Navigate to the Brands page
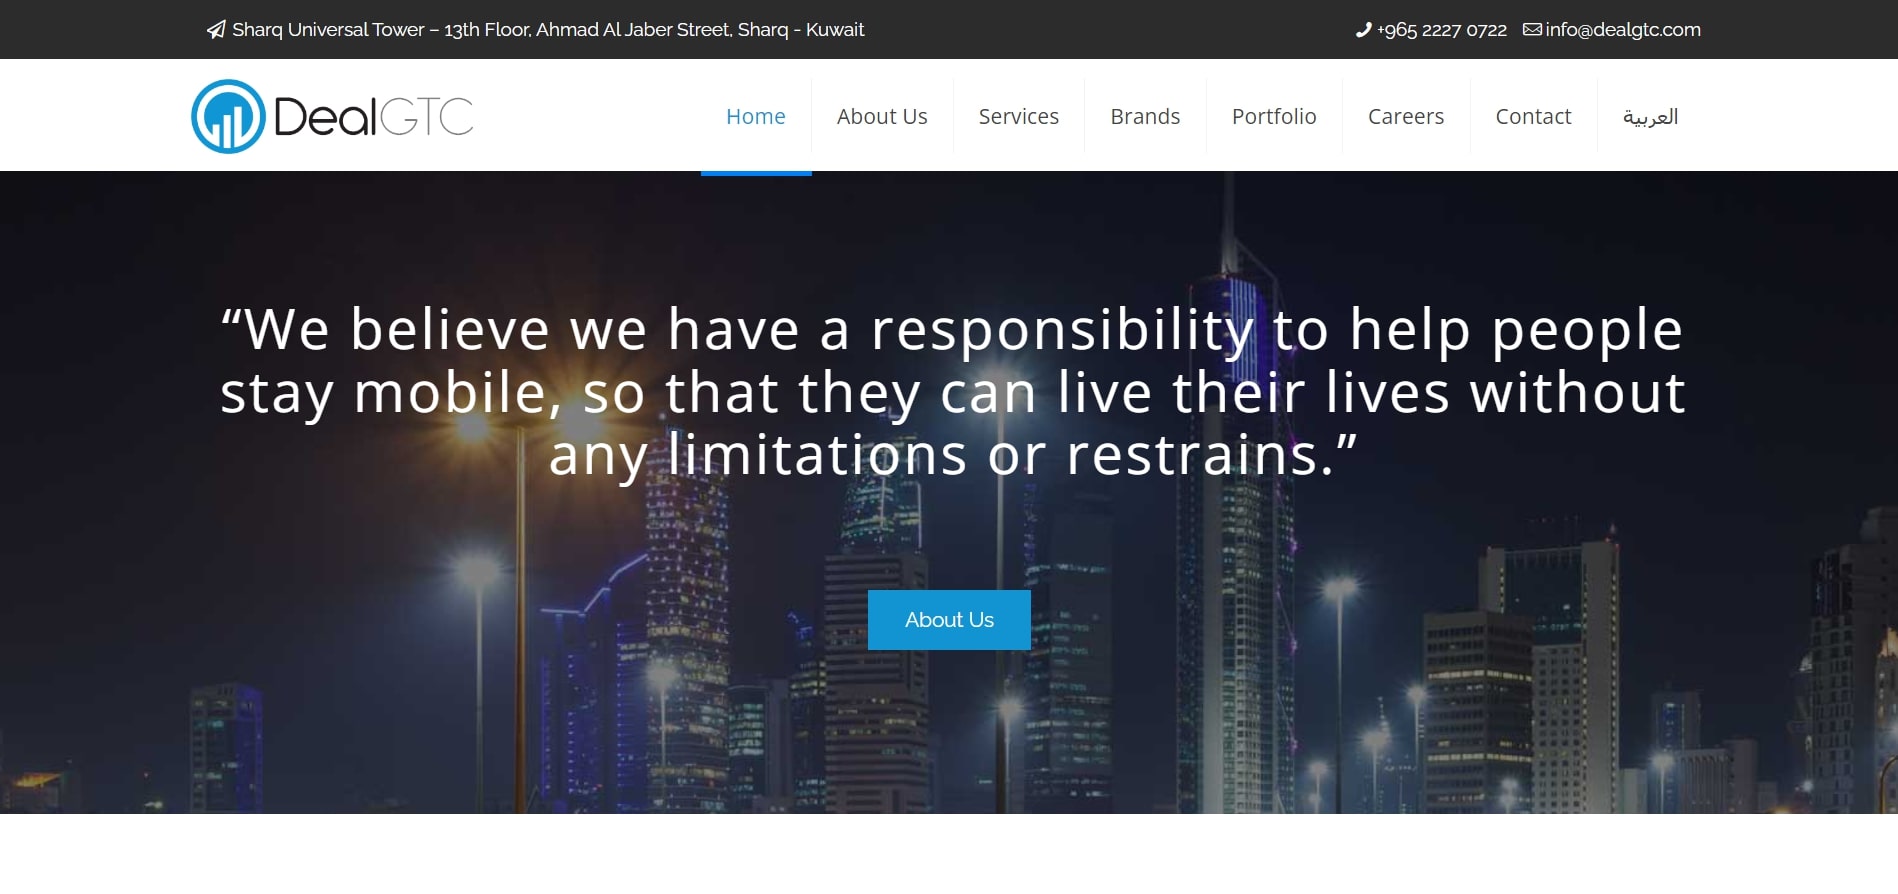Image resolution: width=1898 pixels, height=894 pixels. click(1145, 117)
